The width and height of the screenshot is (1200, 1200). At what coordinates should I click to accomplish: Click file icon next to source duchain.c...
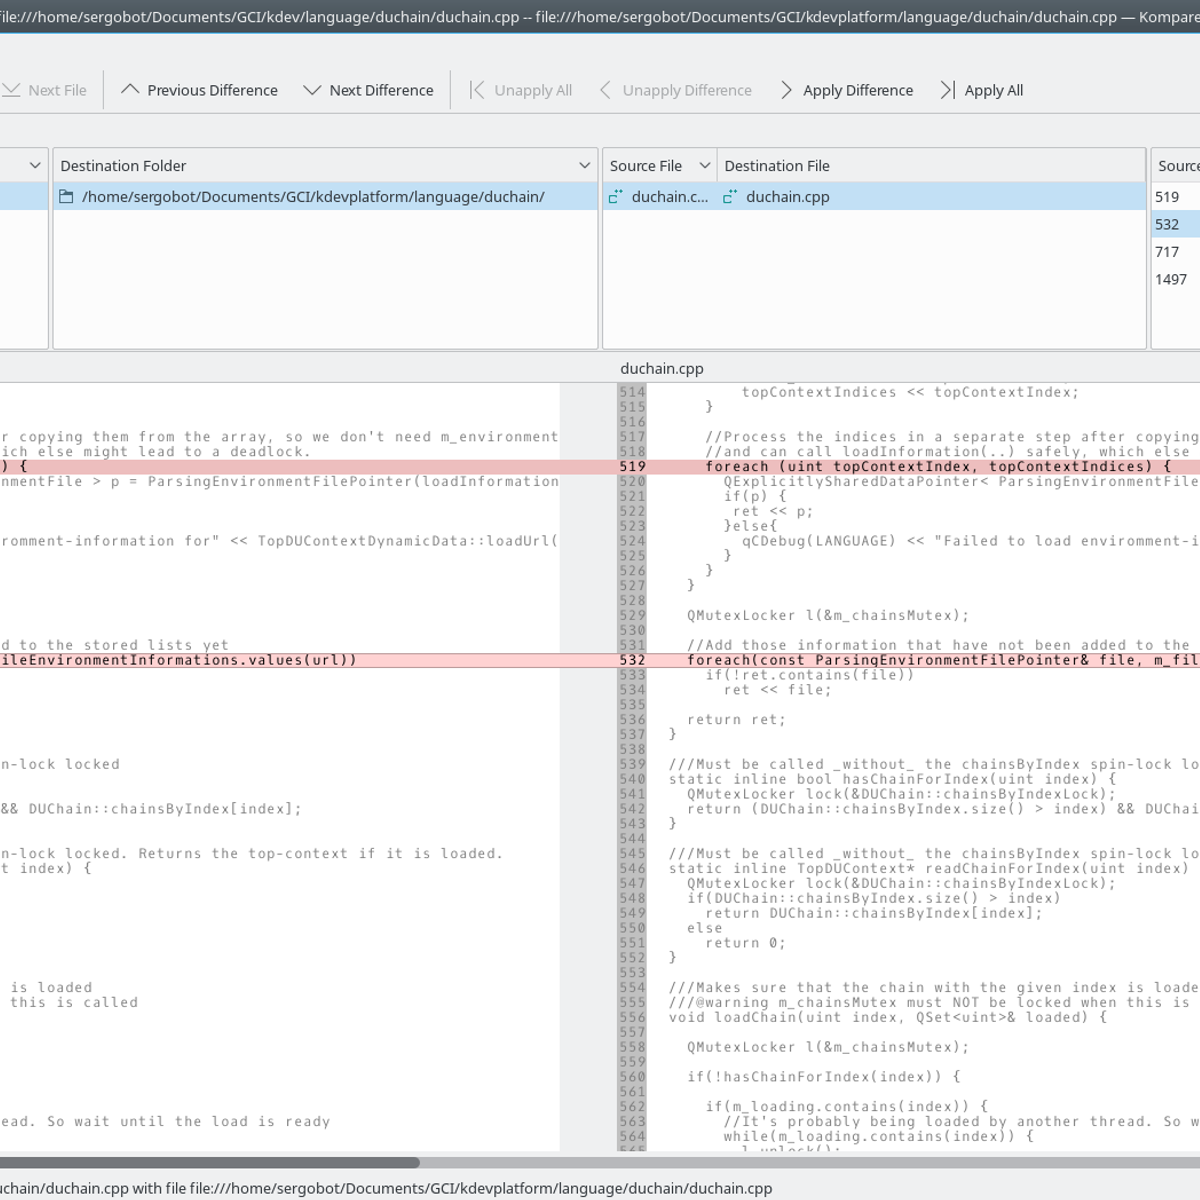tap(616, 197)
